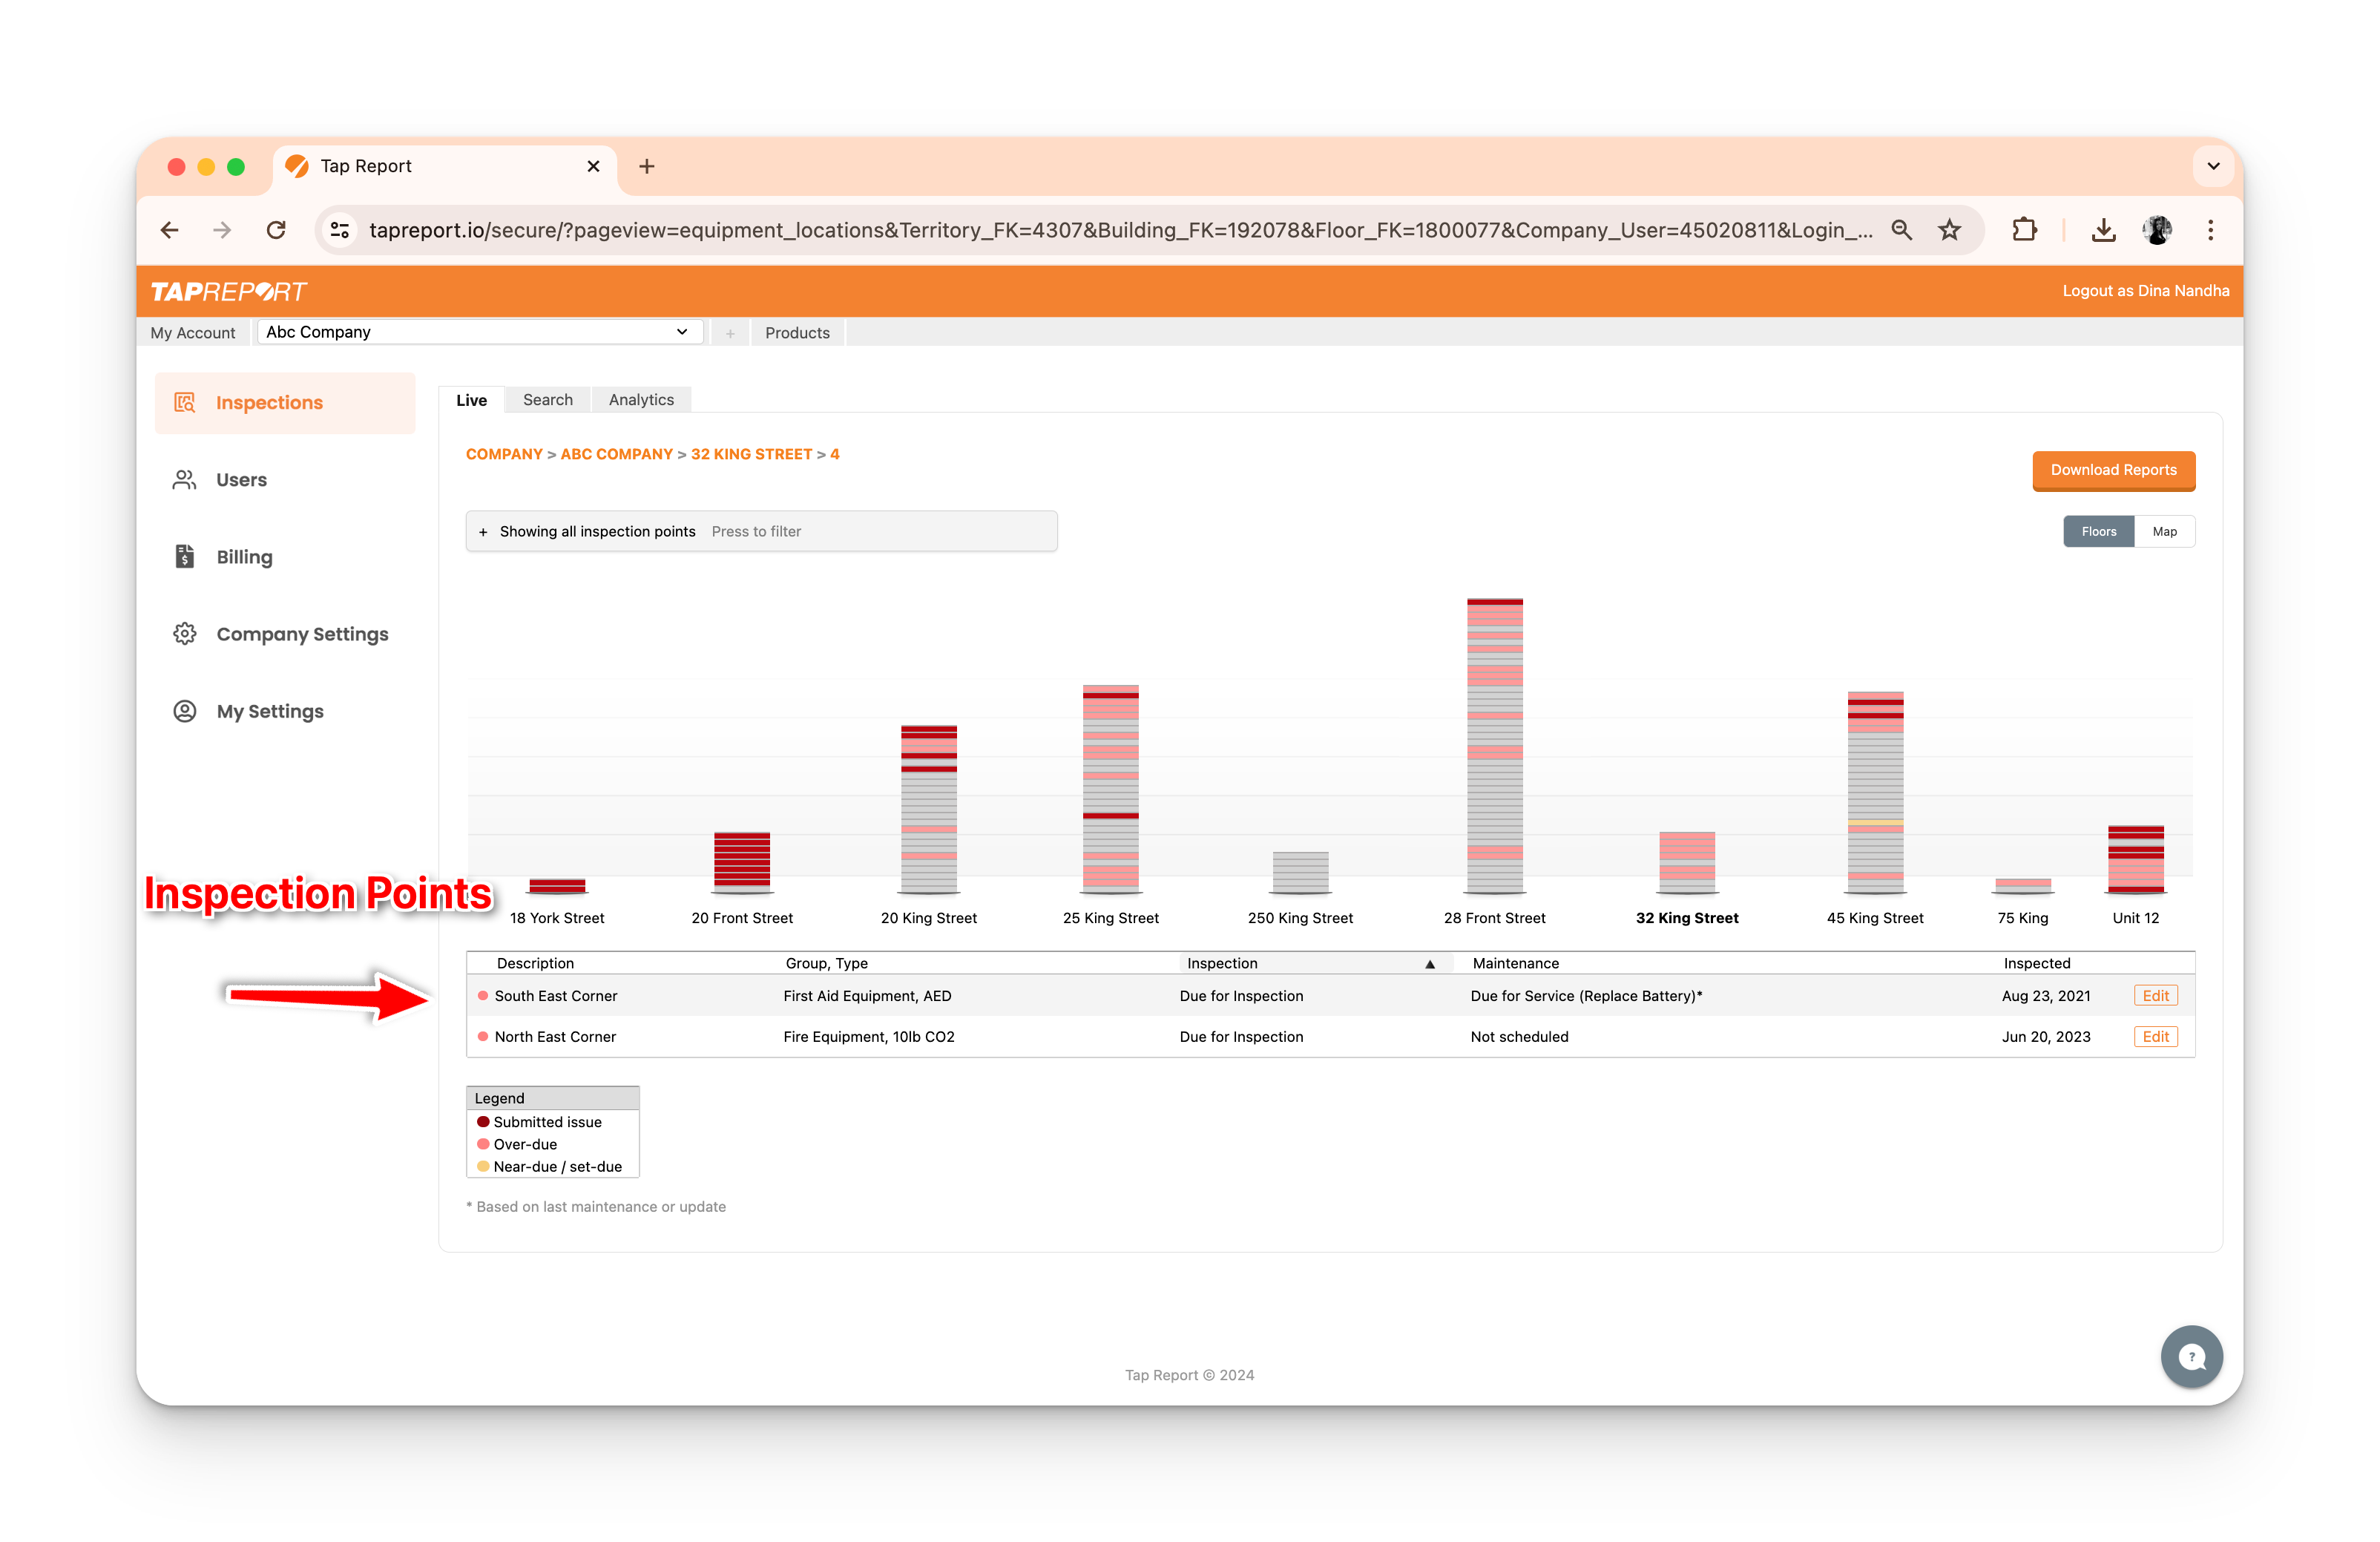The width and height of the screenshot is (2380, 1542).
Task: Open Company Settings gear icon
Action: pos(185,634)
